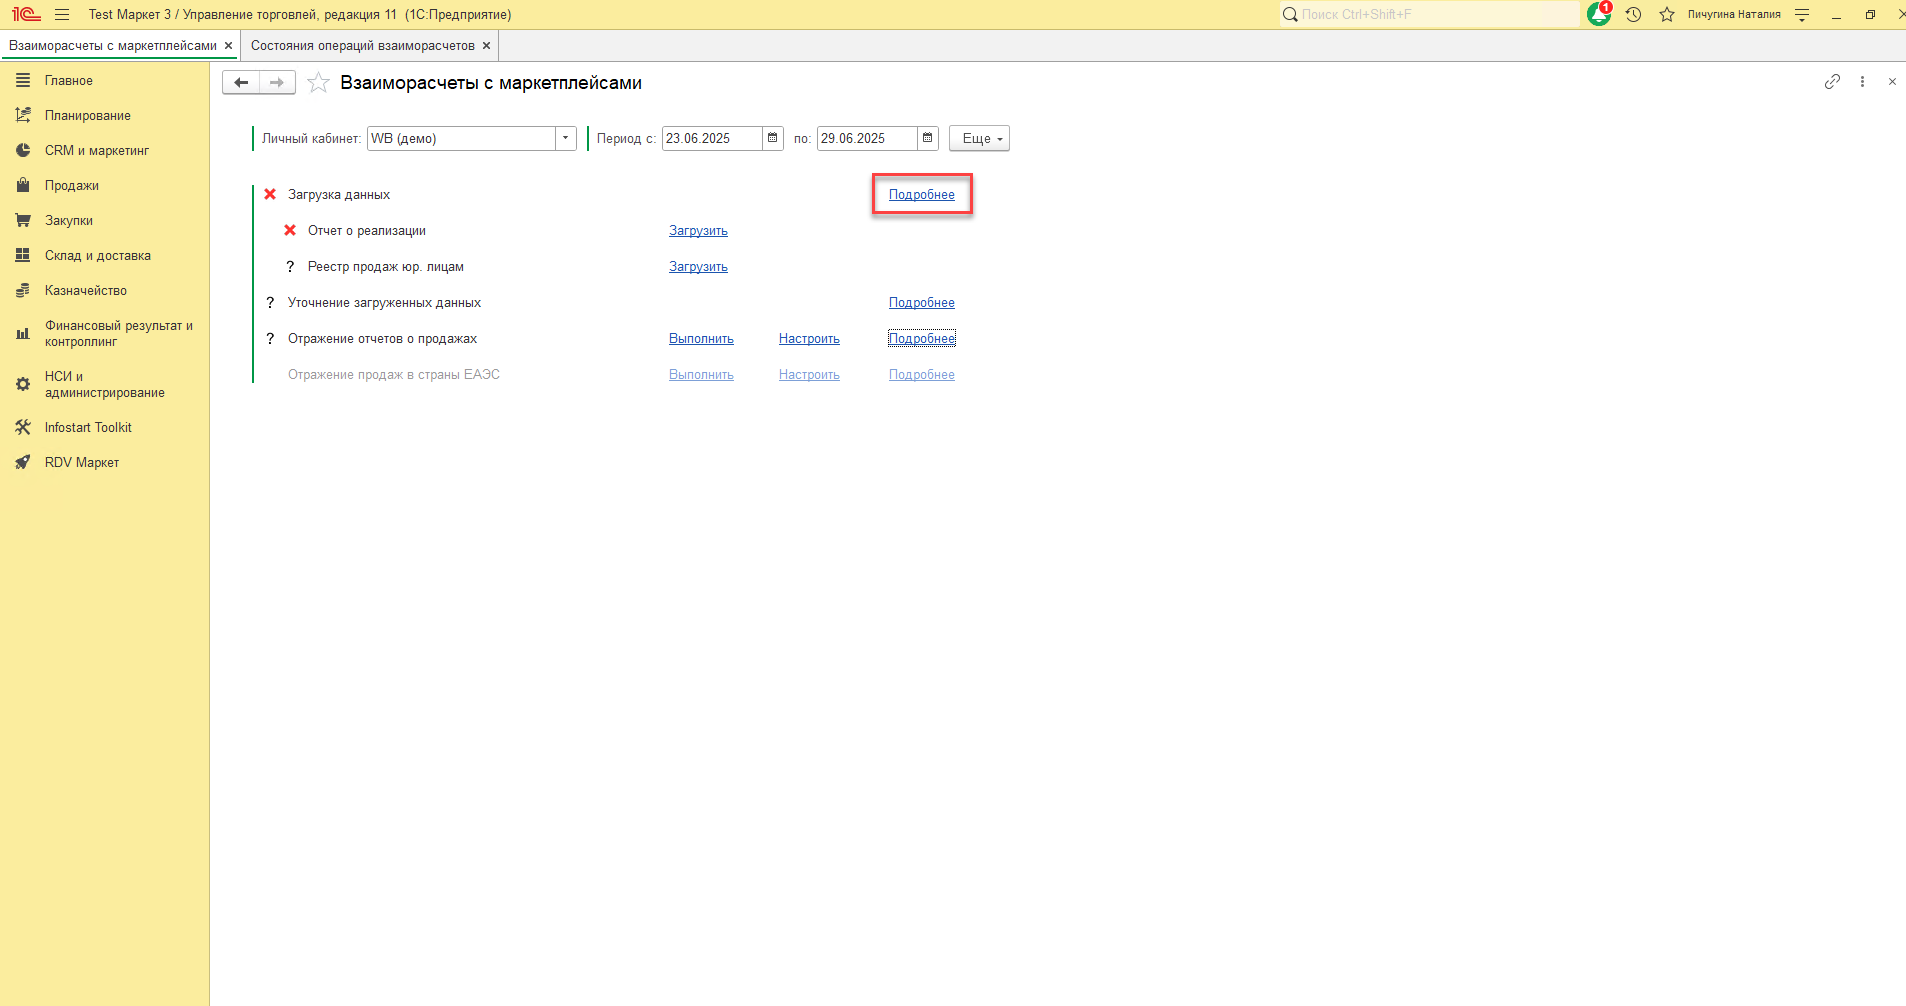Image resolution: width=1906 pixels, height=1006 pixels.
Task: Open history clock icon in title bar
Action: (x=1633, y=14)
